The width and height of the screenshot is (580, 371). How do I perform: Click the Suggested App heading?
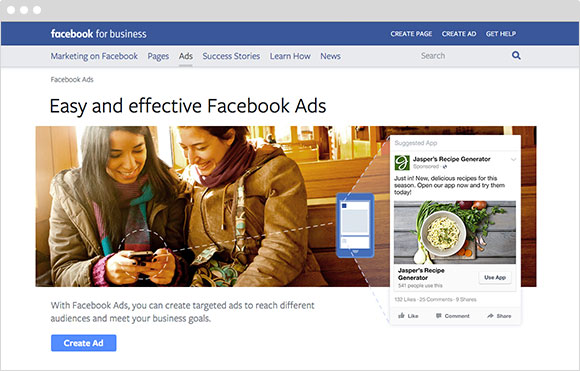416,143
